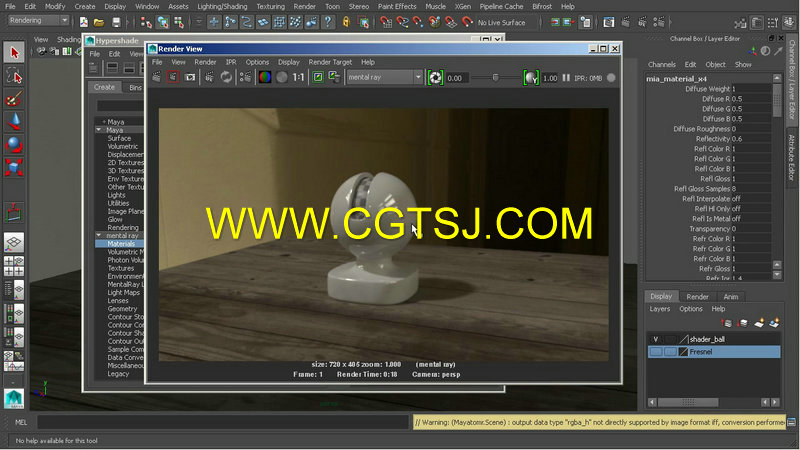Image resolution: width=800 pixels, height=450 pixels.
Task: Adjust the exposure slider handle
Action: coord(495,78)
